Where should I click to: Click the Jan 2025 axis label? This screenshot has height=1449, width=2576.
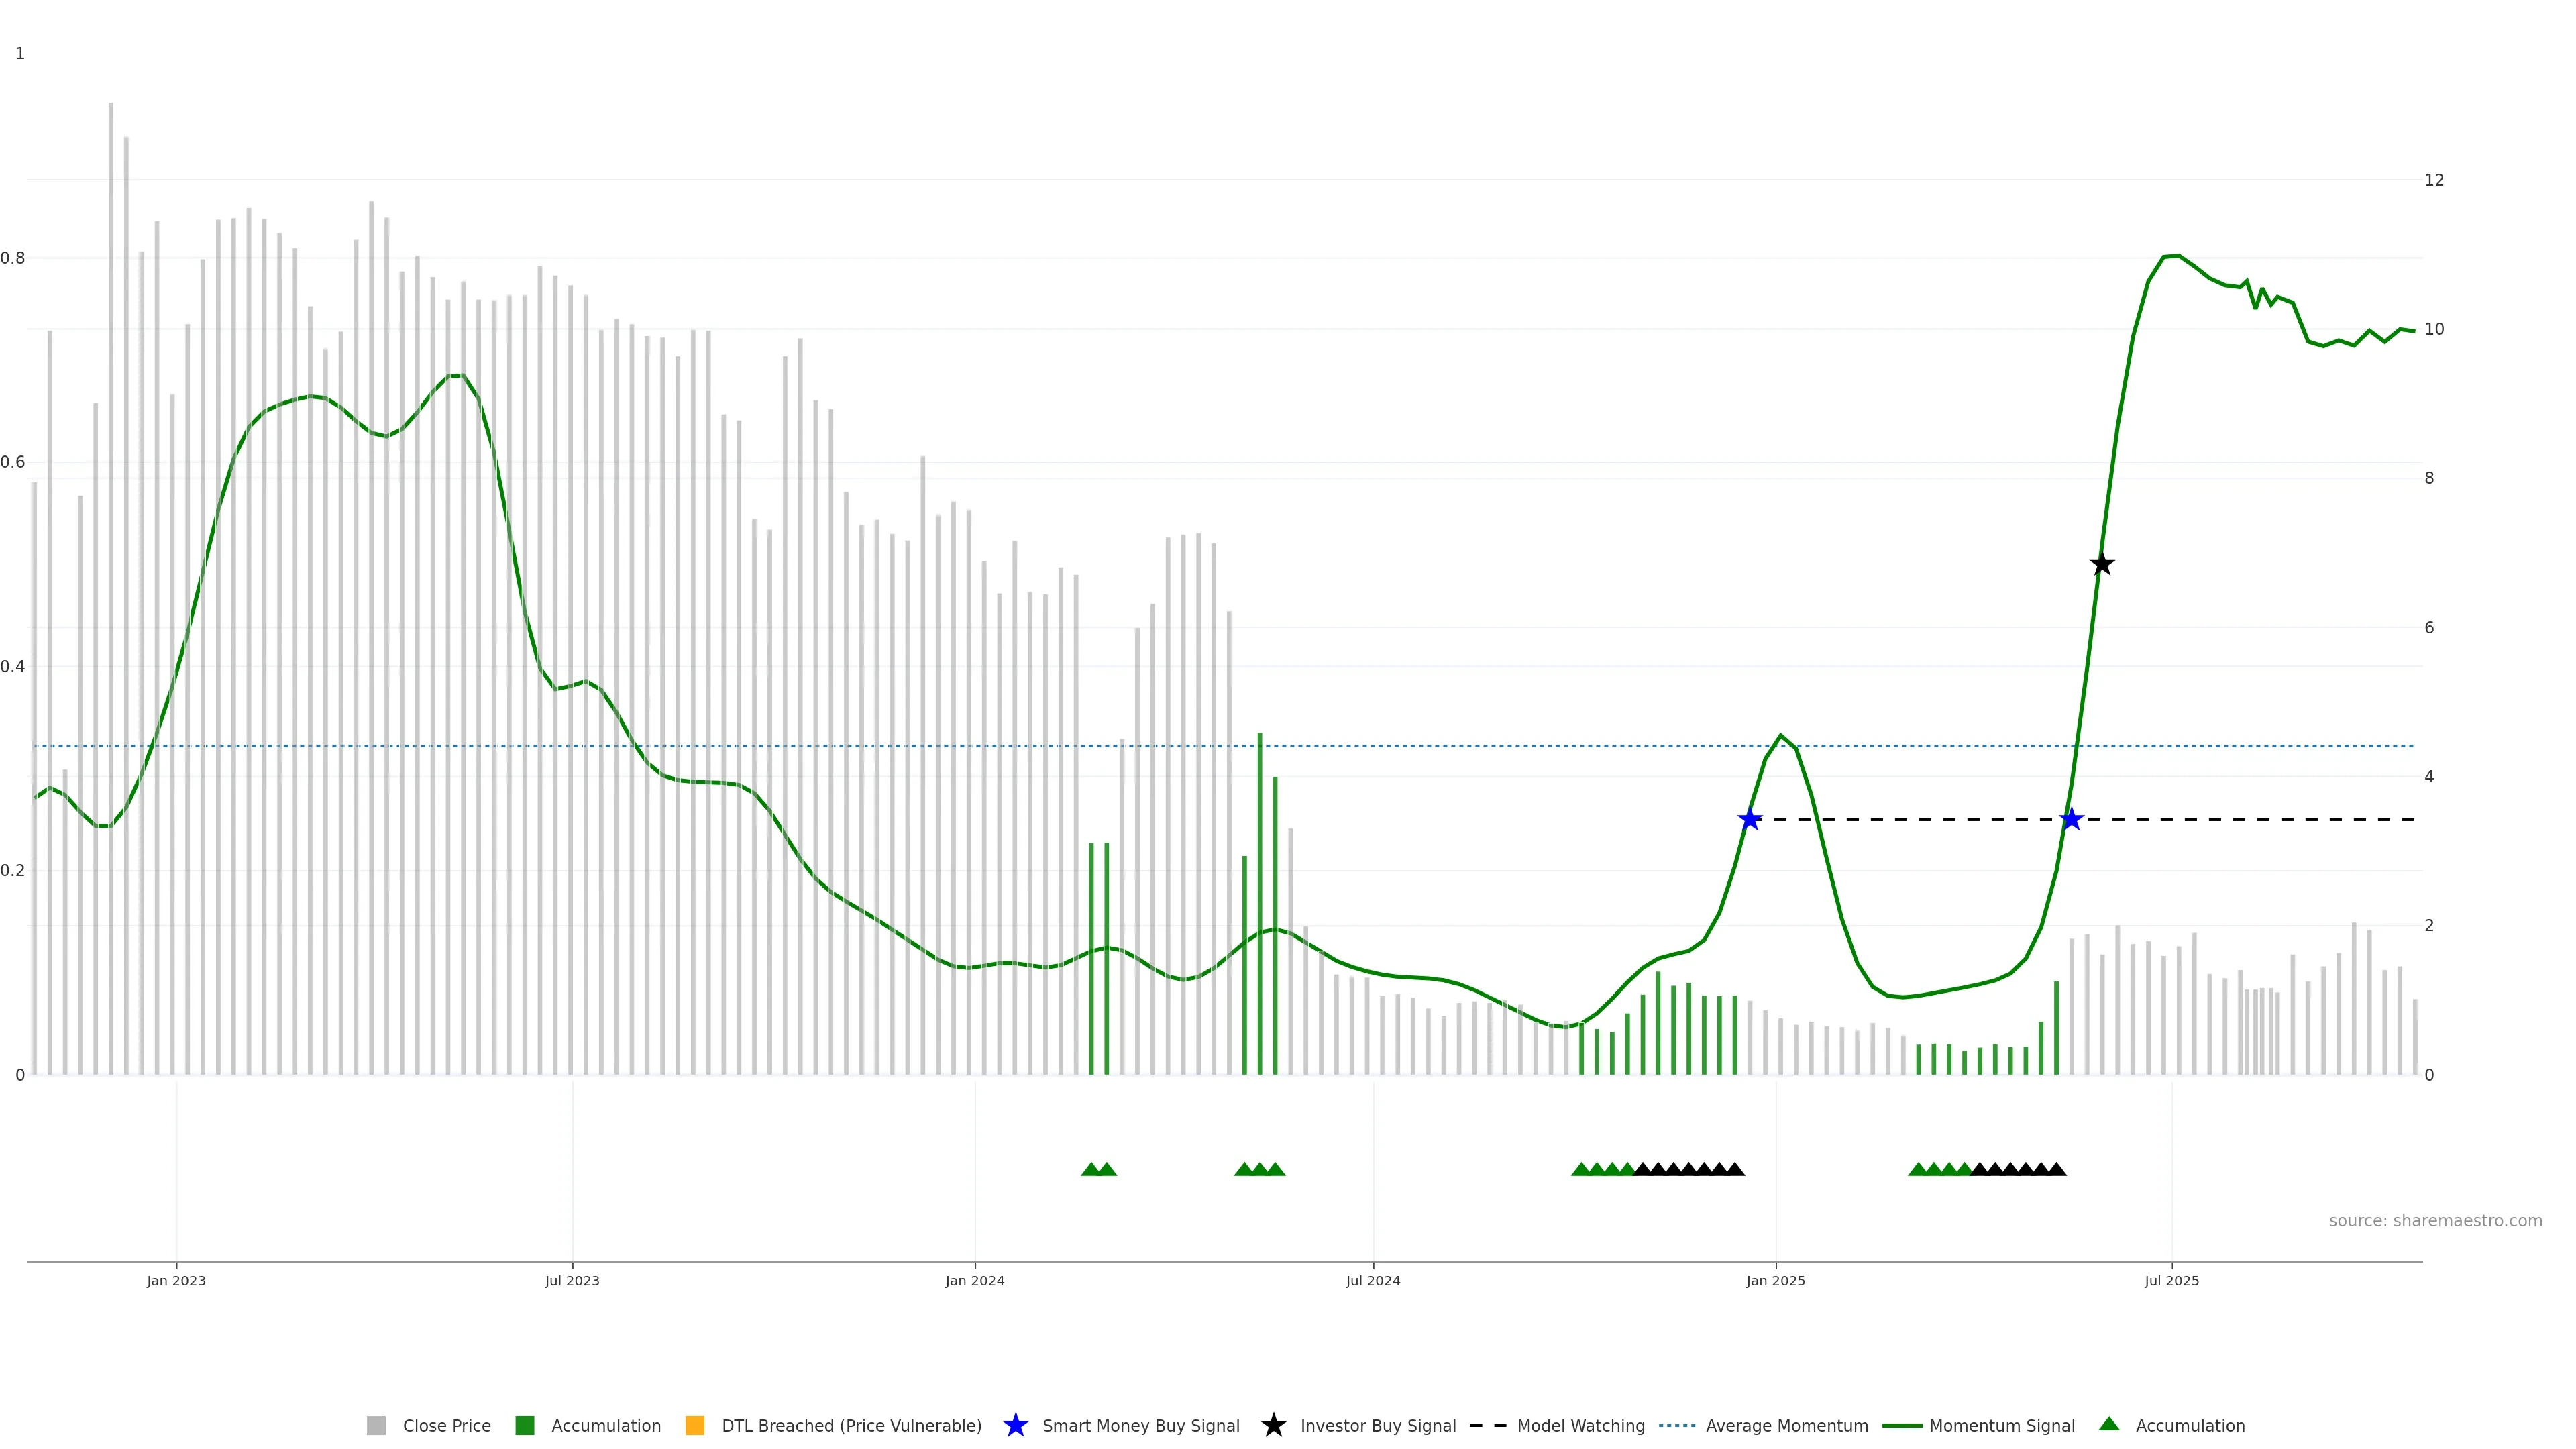pos(1776,1281)
